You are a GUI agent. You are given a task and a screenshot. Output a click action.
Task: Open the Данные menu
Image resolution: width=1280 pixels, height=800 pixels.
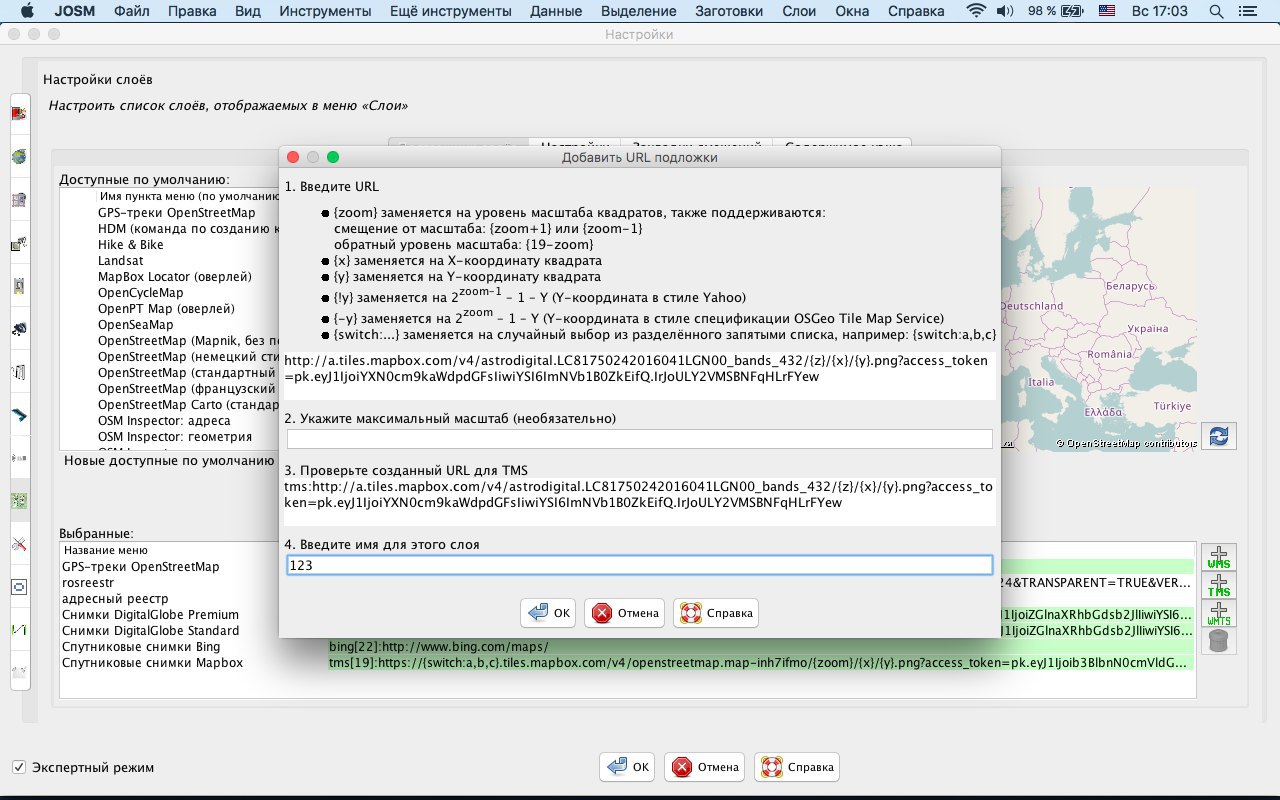[556, 11]
